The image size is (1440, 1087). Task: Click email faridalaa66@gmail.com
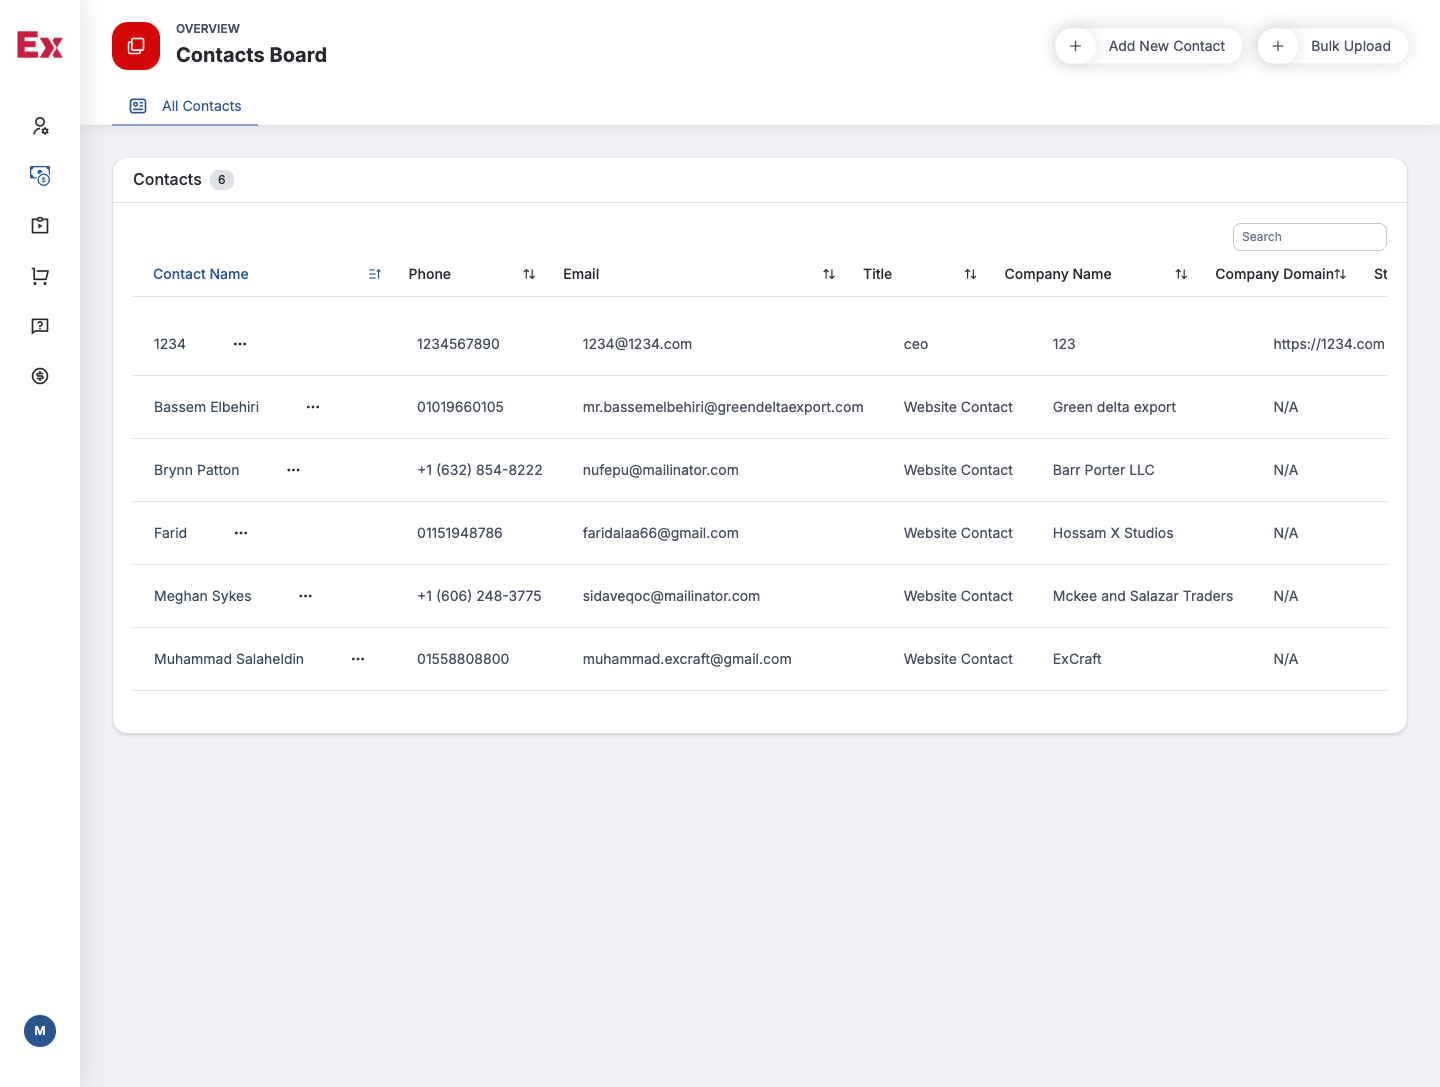pos(661,533)
